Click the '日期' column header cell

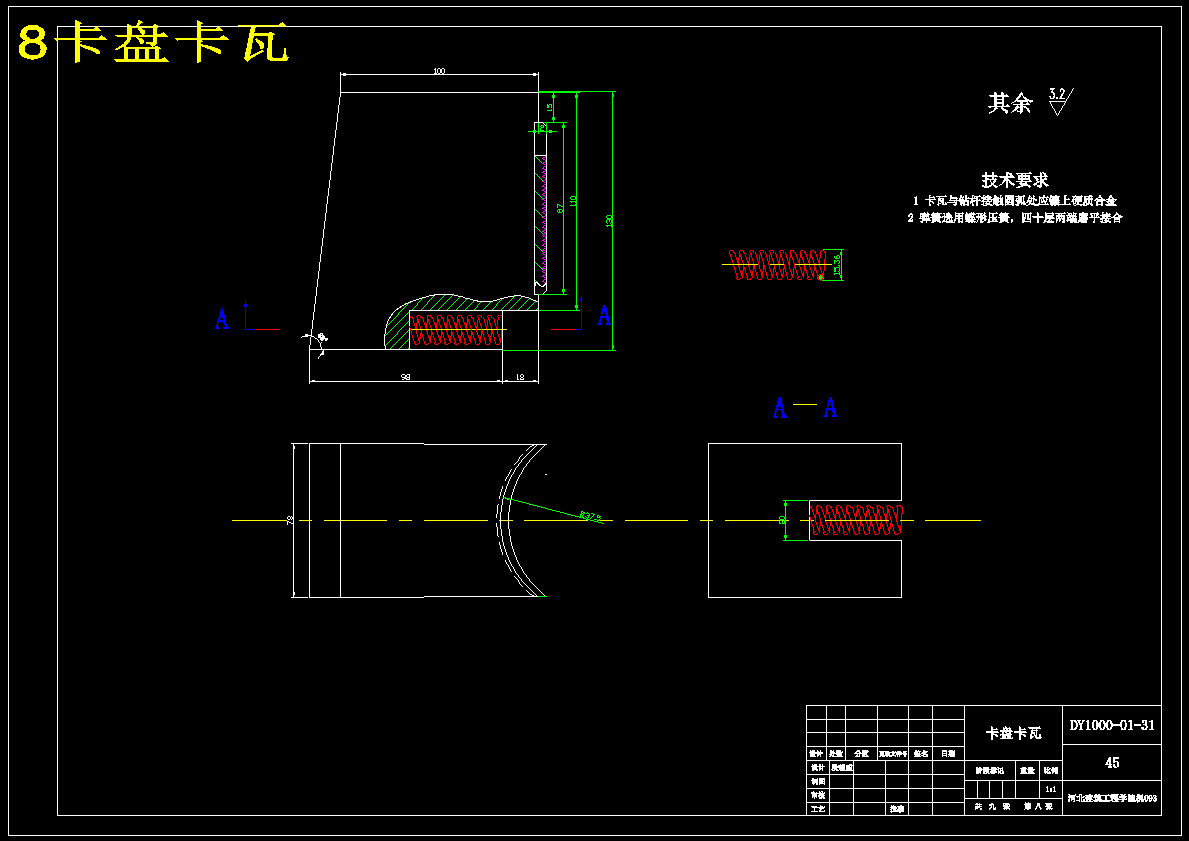[948, 754]
